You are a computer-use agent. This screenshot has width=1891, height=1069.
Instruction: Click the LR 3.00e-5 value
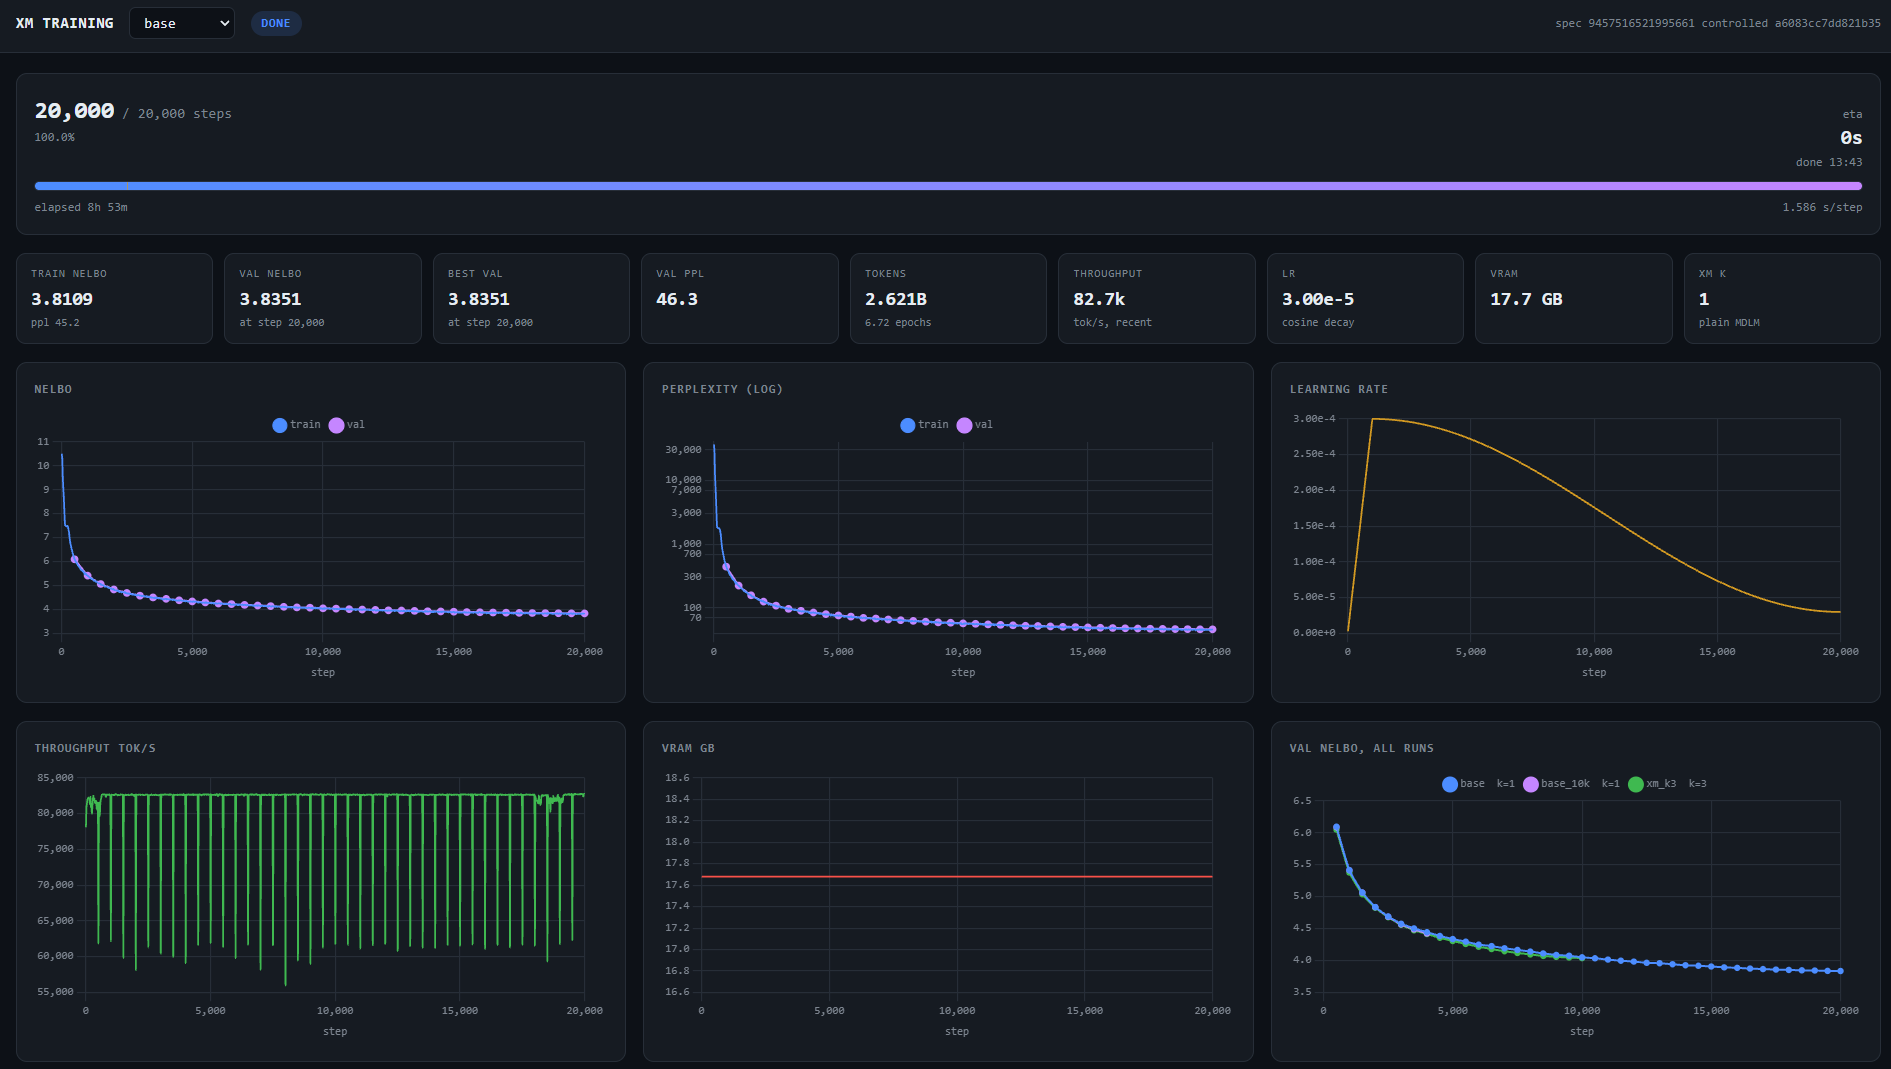(1318, 299)
